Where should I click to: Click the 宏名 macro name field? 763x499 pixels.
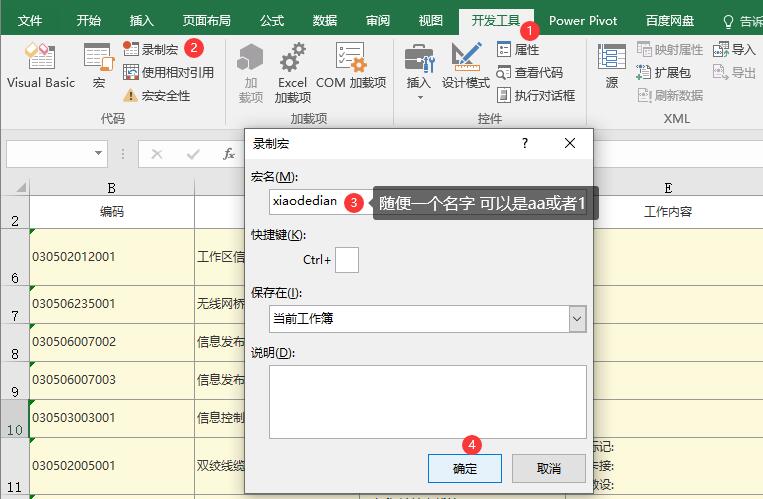coord(305,202)
